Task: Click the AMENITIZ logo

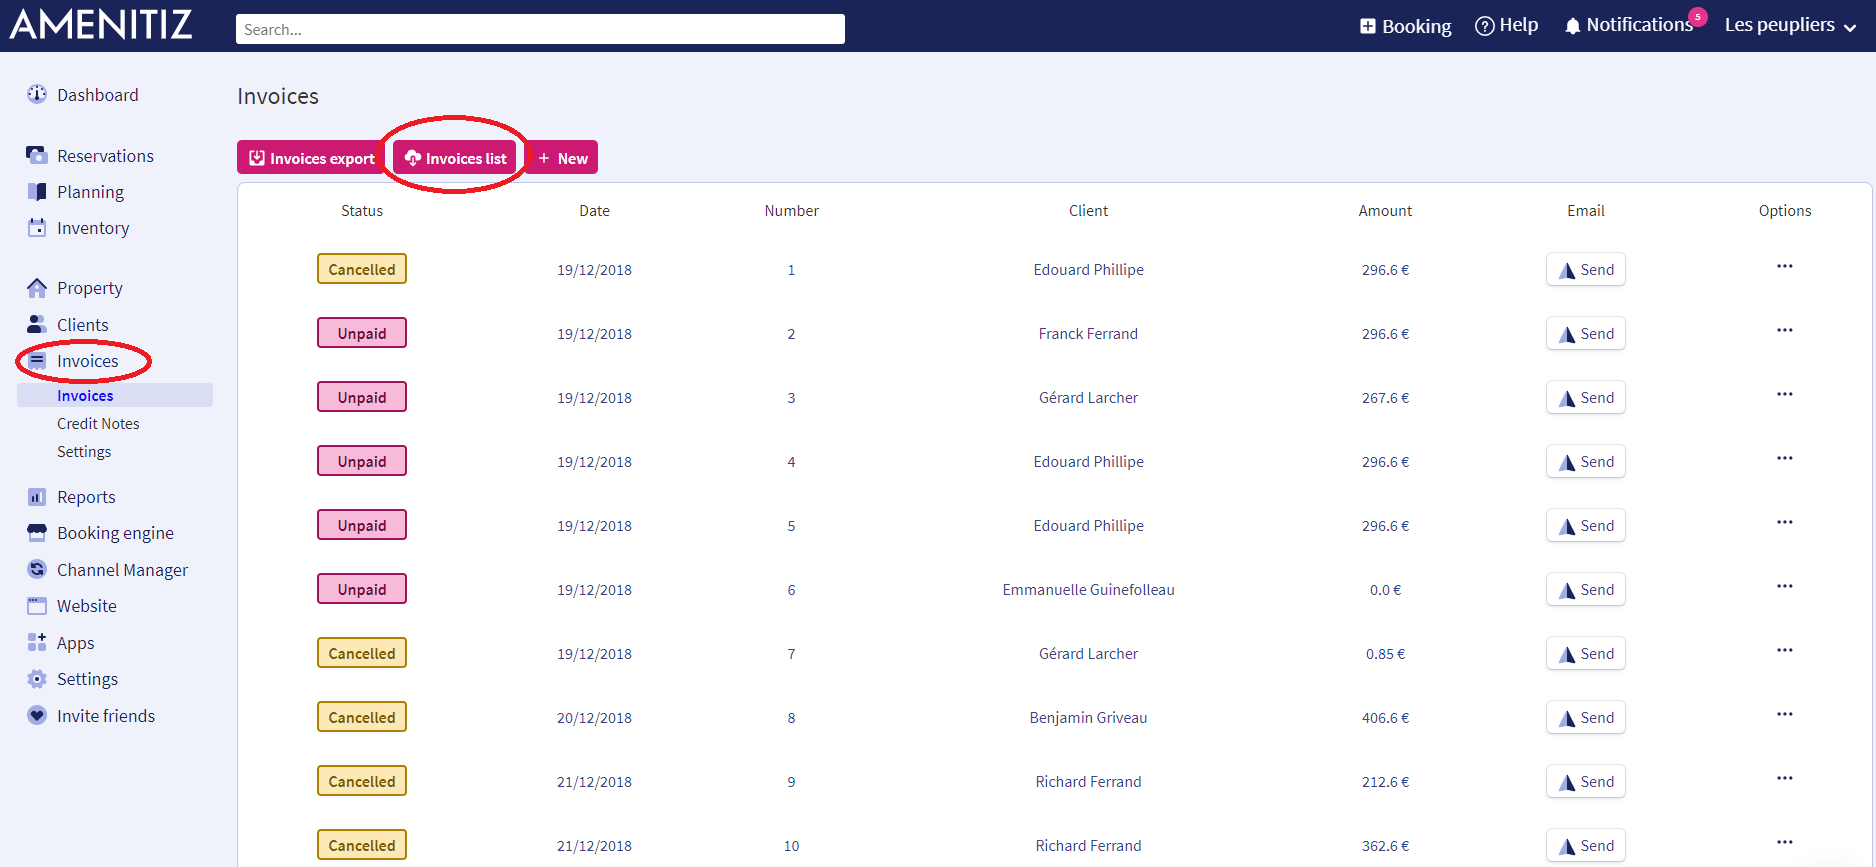Action: 101,25
